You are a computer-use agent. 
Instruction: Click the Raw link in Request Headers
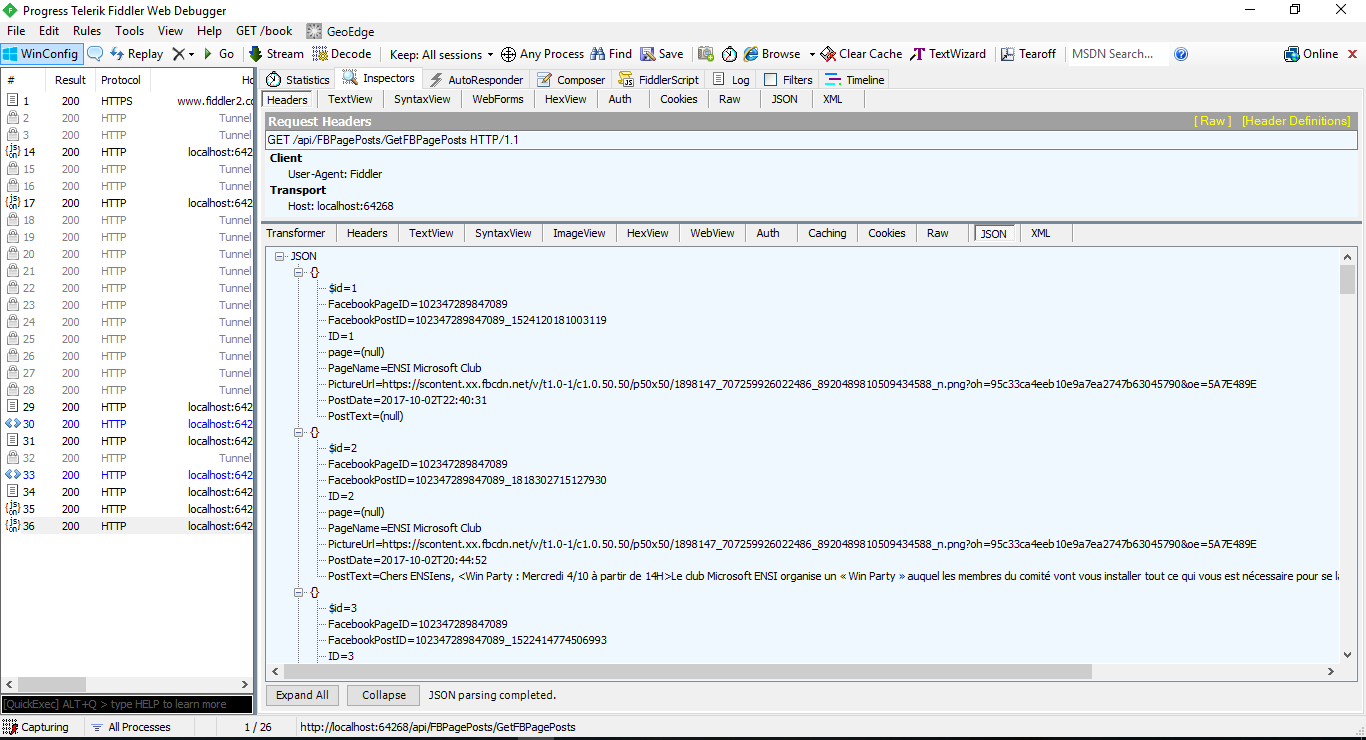tap(1212, 121)
